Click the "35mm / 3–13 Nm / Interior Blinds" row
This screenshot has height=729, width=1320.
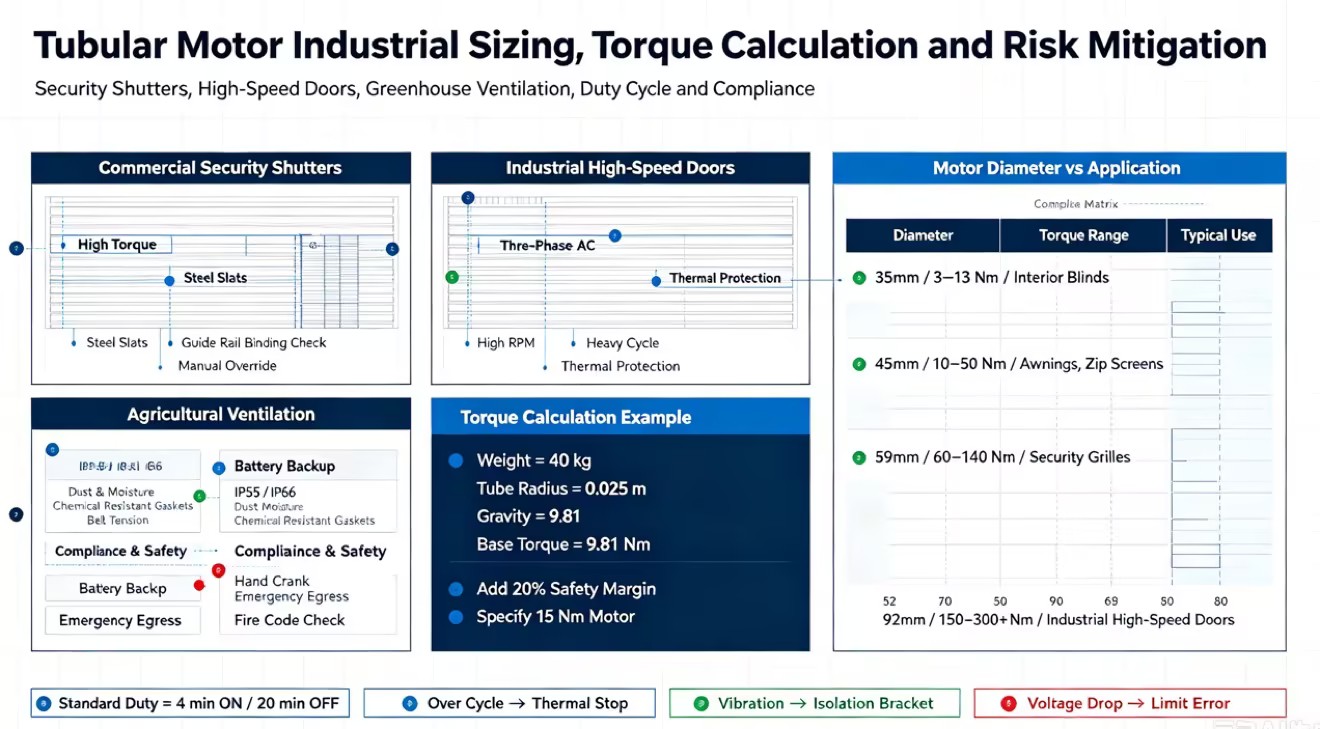992,278
